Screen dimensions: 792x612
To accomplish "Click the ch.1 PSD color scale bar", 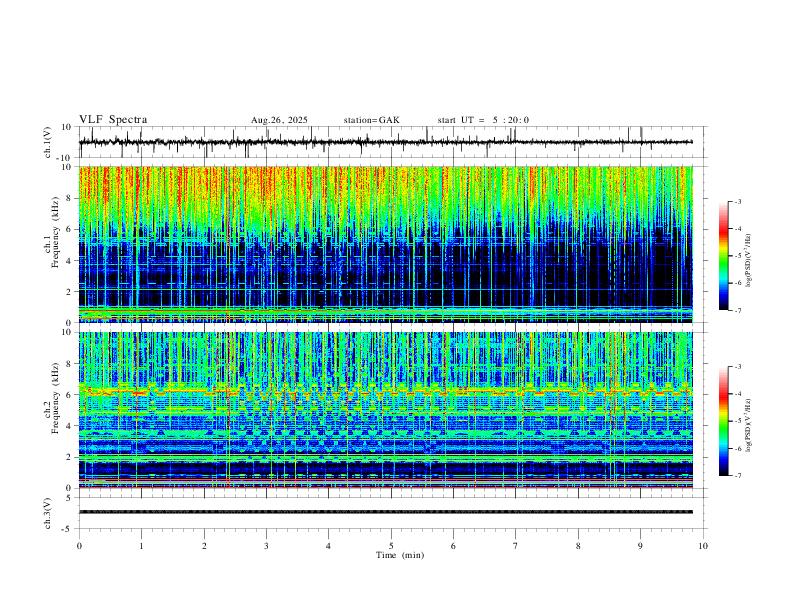I will [x=723, y=256].
